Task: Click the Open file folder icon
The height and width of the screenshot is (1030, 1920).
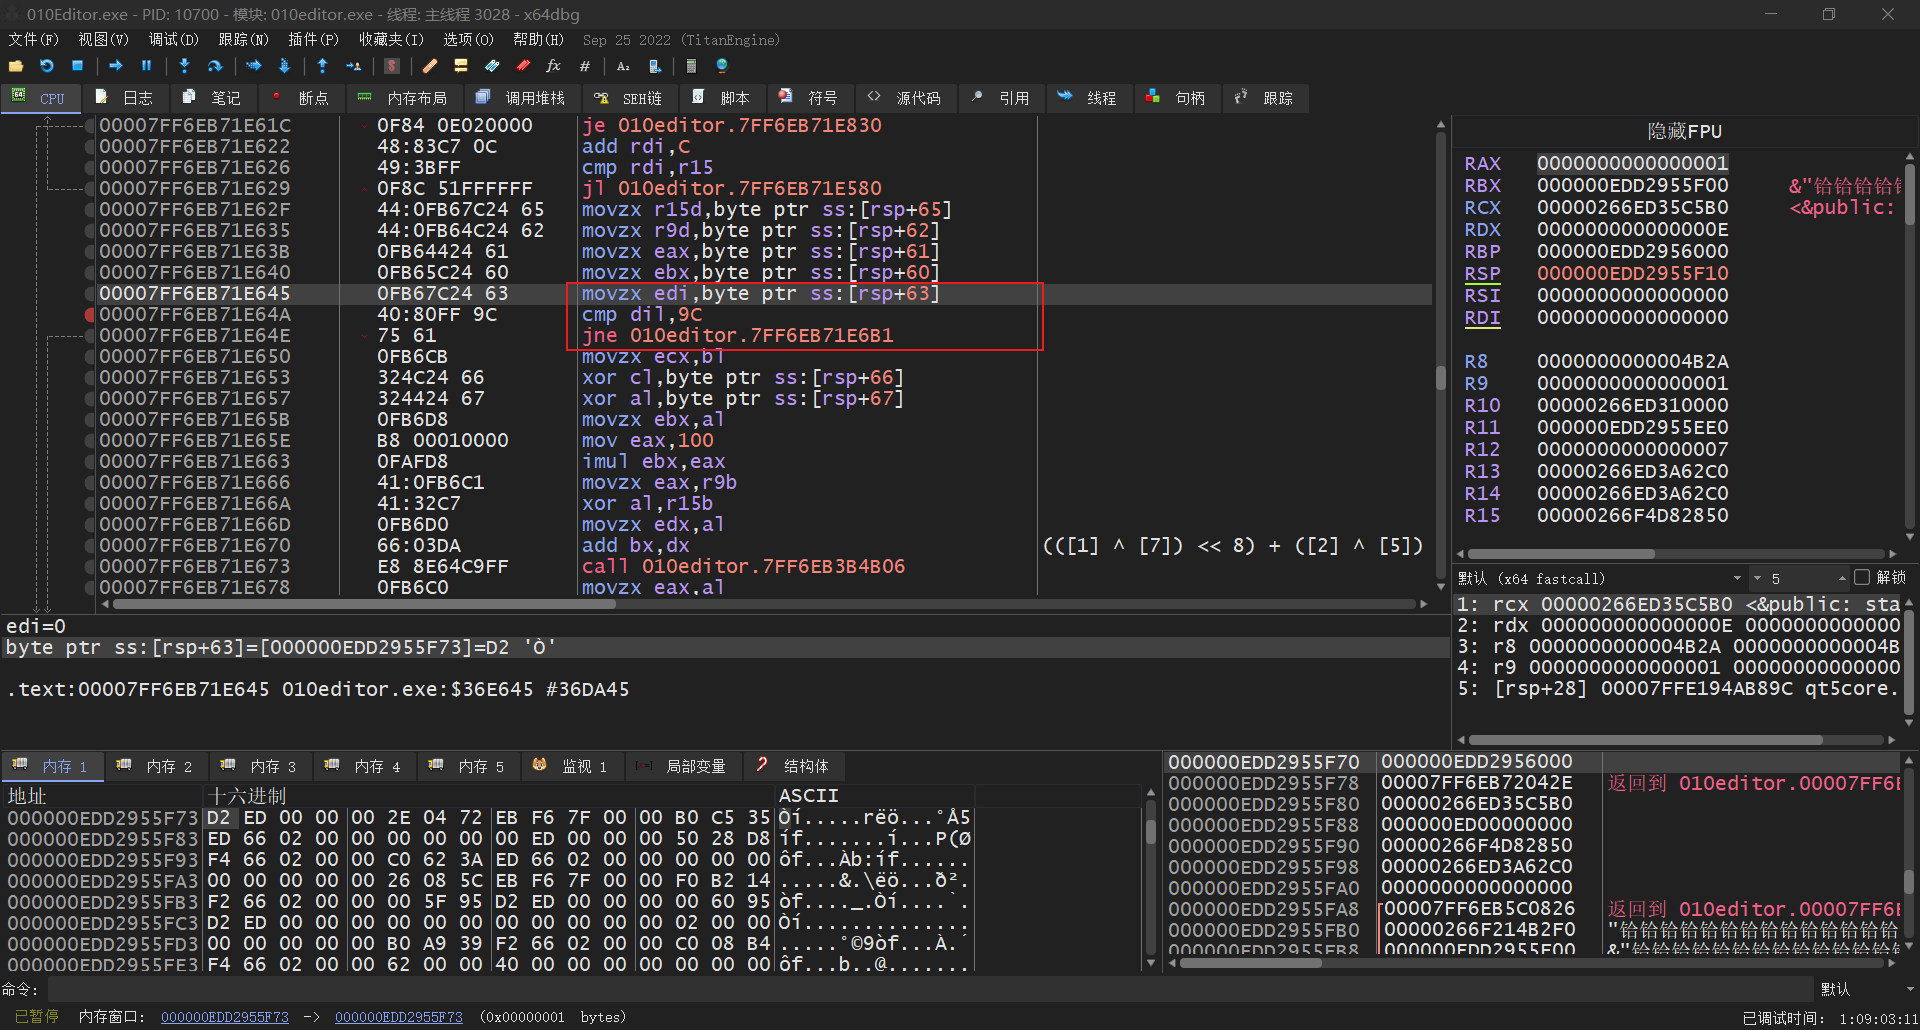Action: (16, 66)
